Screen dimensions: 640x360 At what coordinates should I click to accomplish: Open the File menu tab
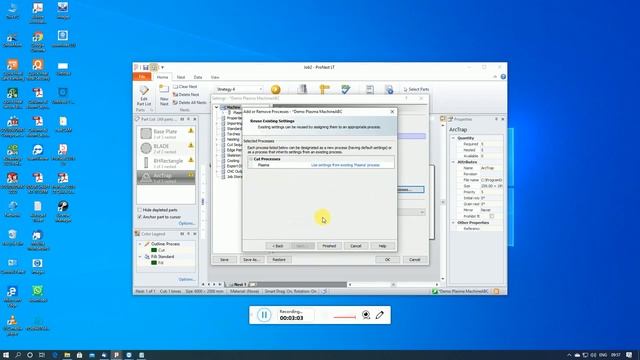(x=142, y=77)
